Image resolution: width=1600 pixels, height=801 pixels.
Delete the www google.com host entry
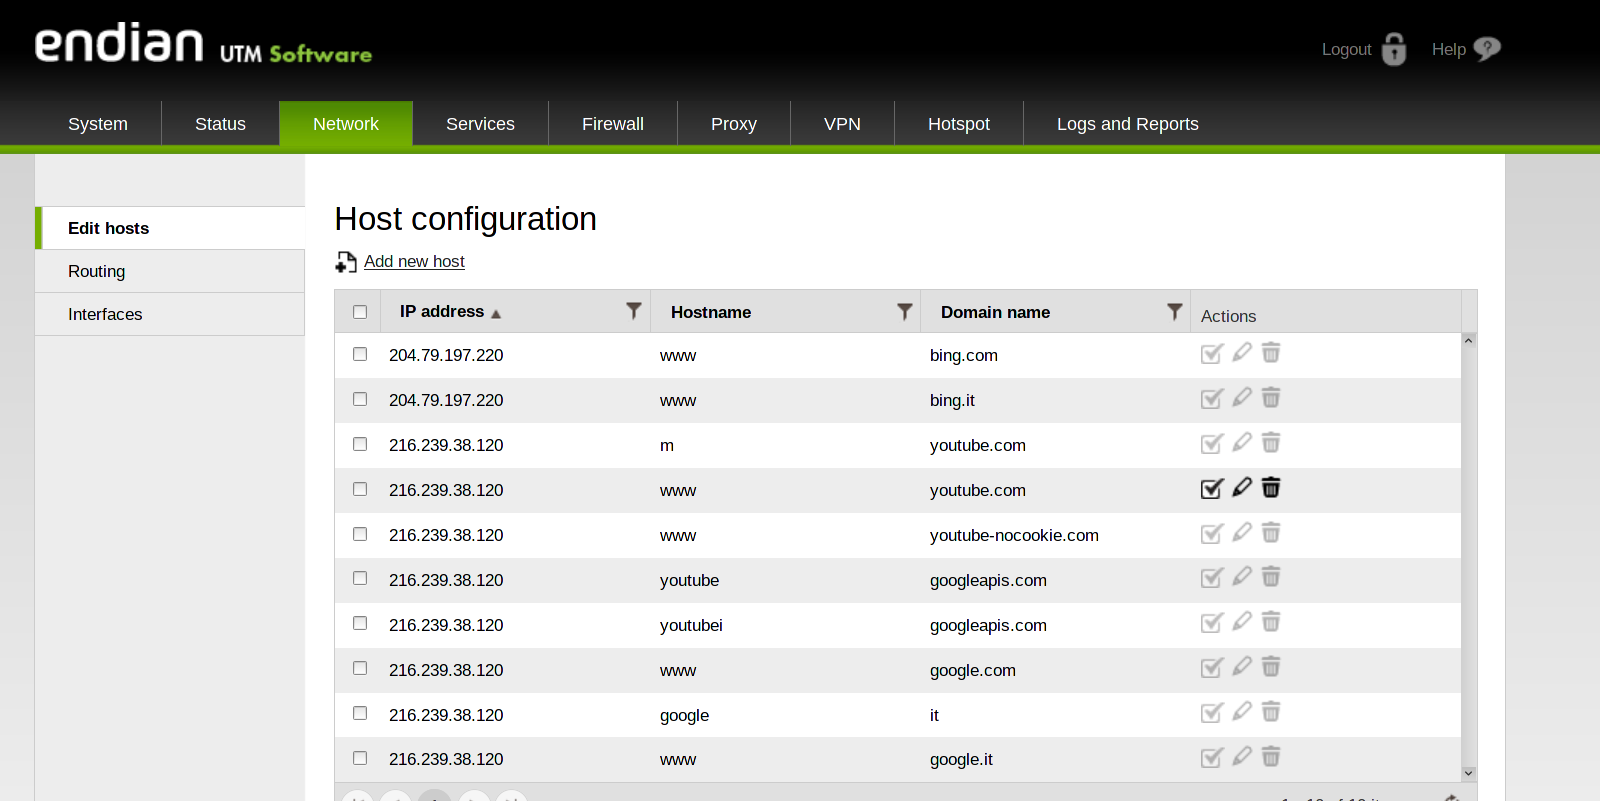[1271, 666]
